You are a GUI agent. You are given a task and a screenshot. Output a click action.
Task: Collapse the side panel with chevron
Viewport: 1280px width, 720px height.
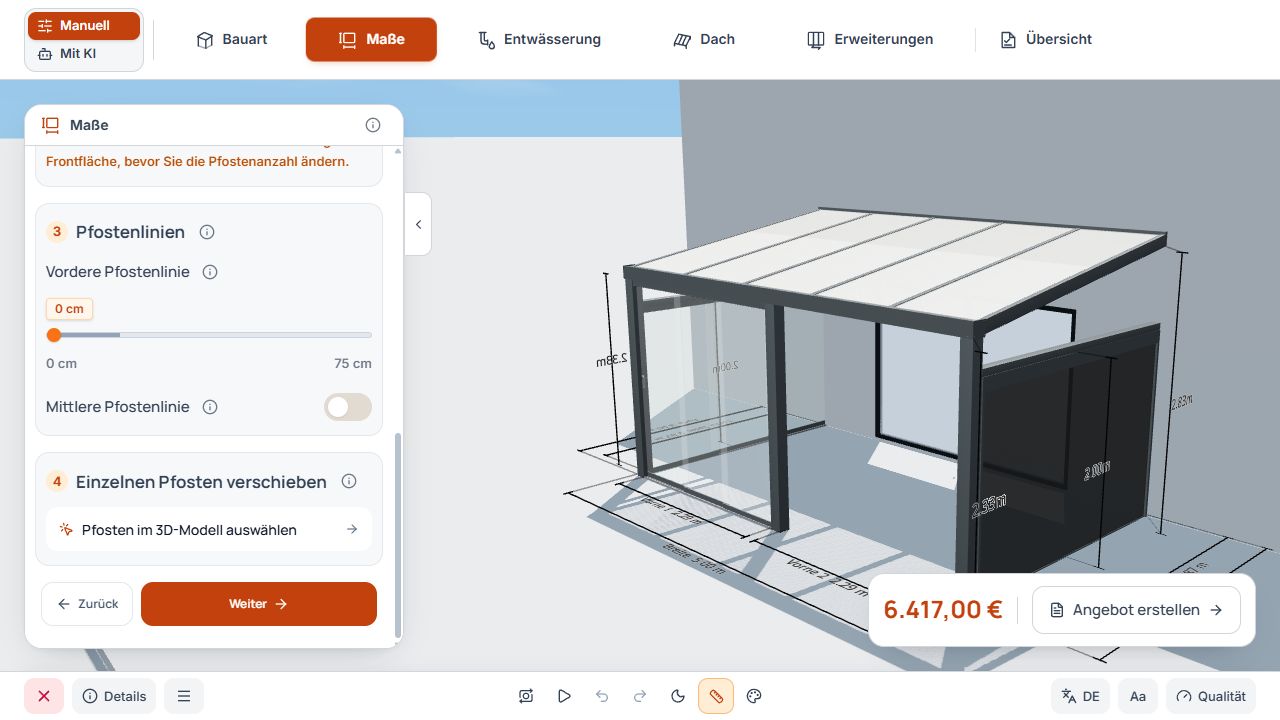click(418, 224)
